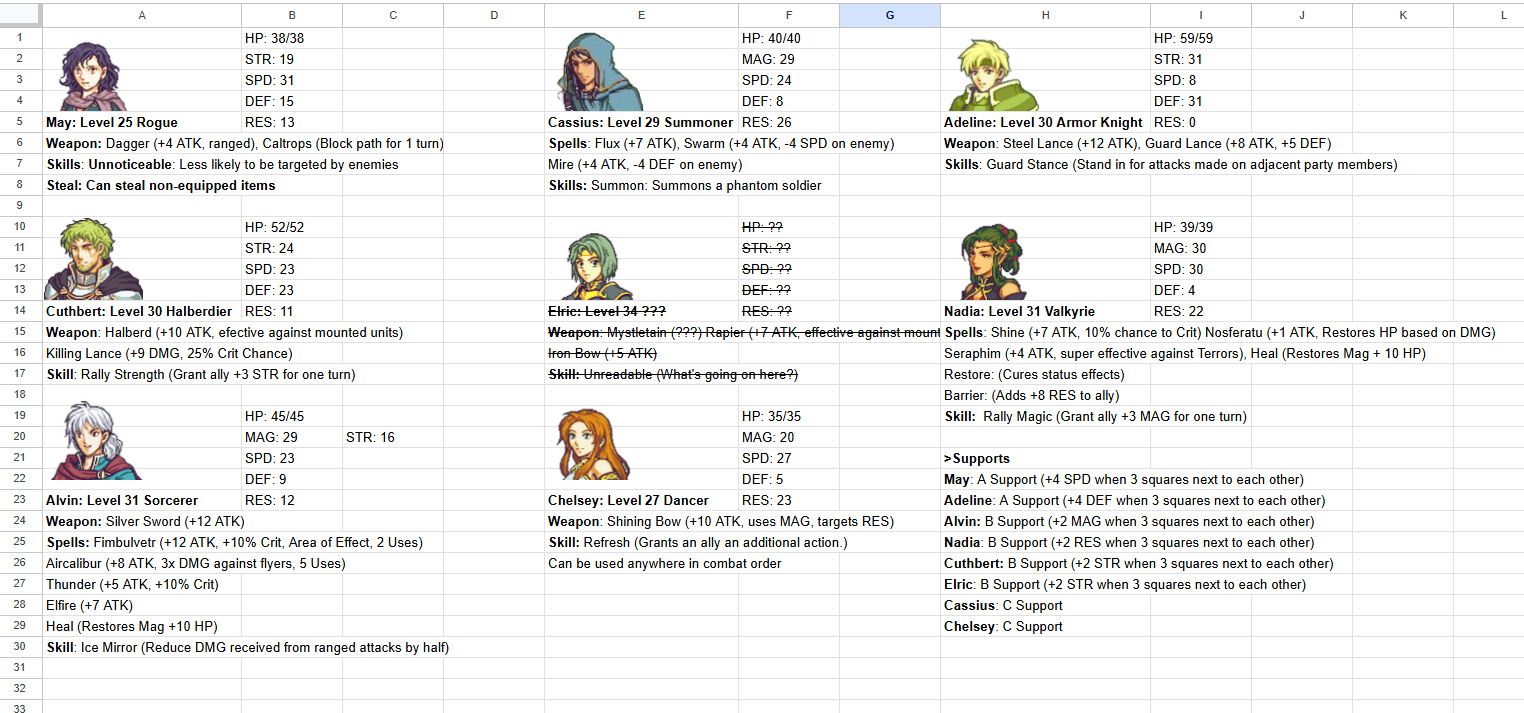
Task: Click cell 'DEF: 4' for Nadia
Action: [x=1200, y=290]
